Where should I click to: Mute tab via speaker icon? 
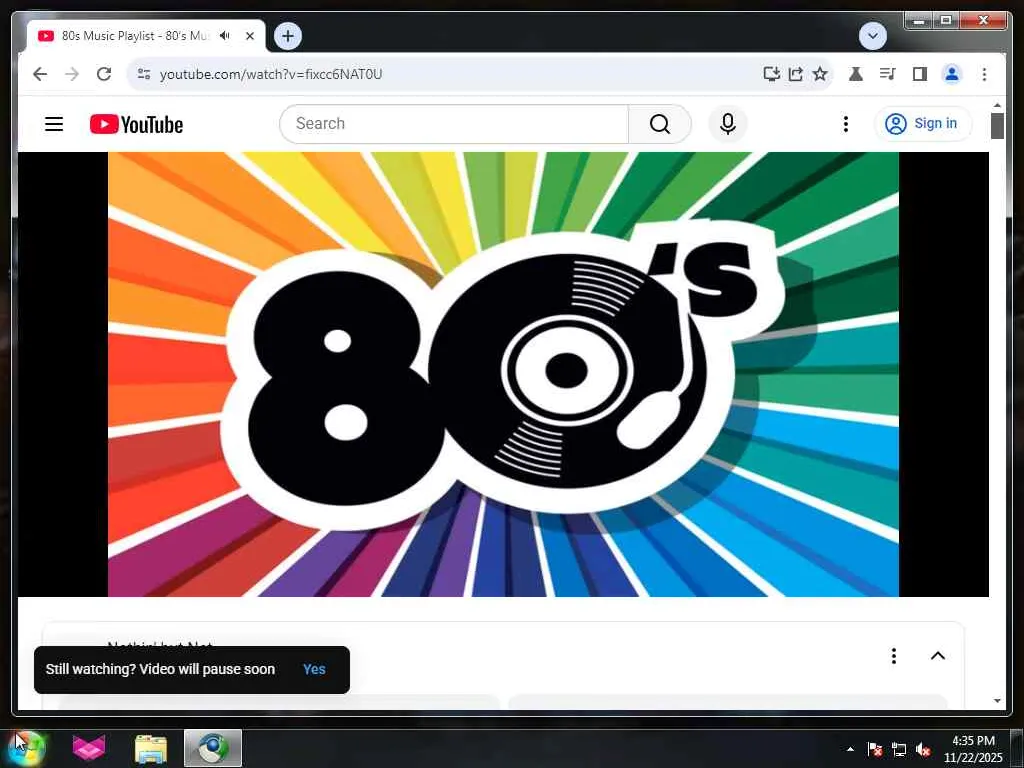pos(225,35)
